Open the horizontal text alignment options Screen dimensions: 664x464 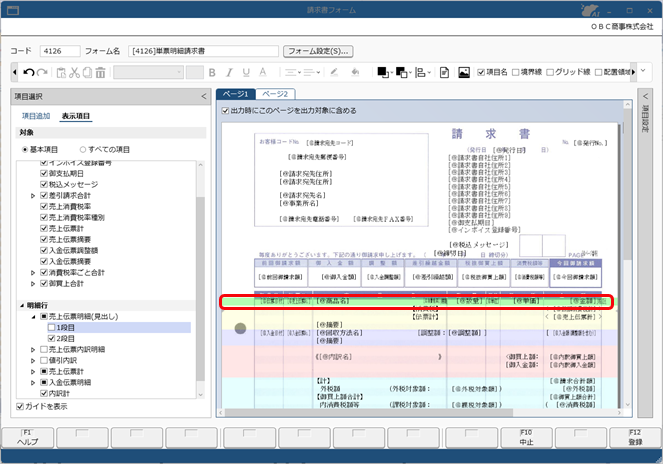click(293, 72)
